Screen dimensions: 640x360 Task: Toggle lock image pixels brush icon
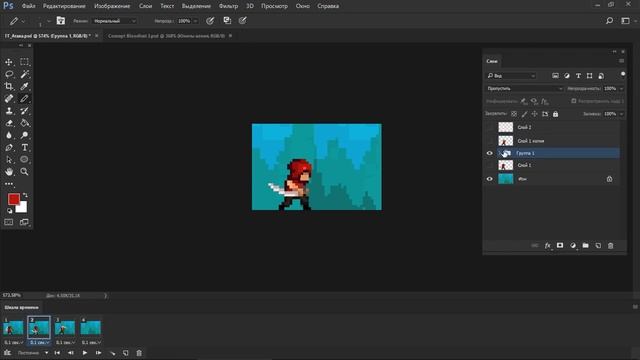click(524, 114)
